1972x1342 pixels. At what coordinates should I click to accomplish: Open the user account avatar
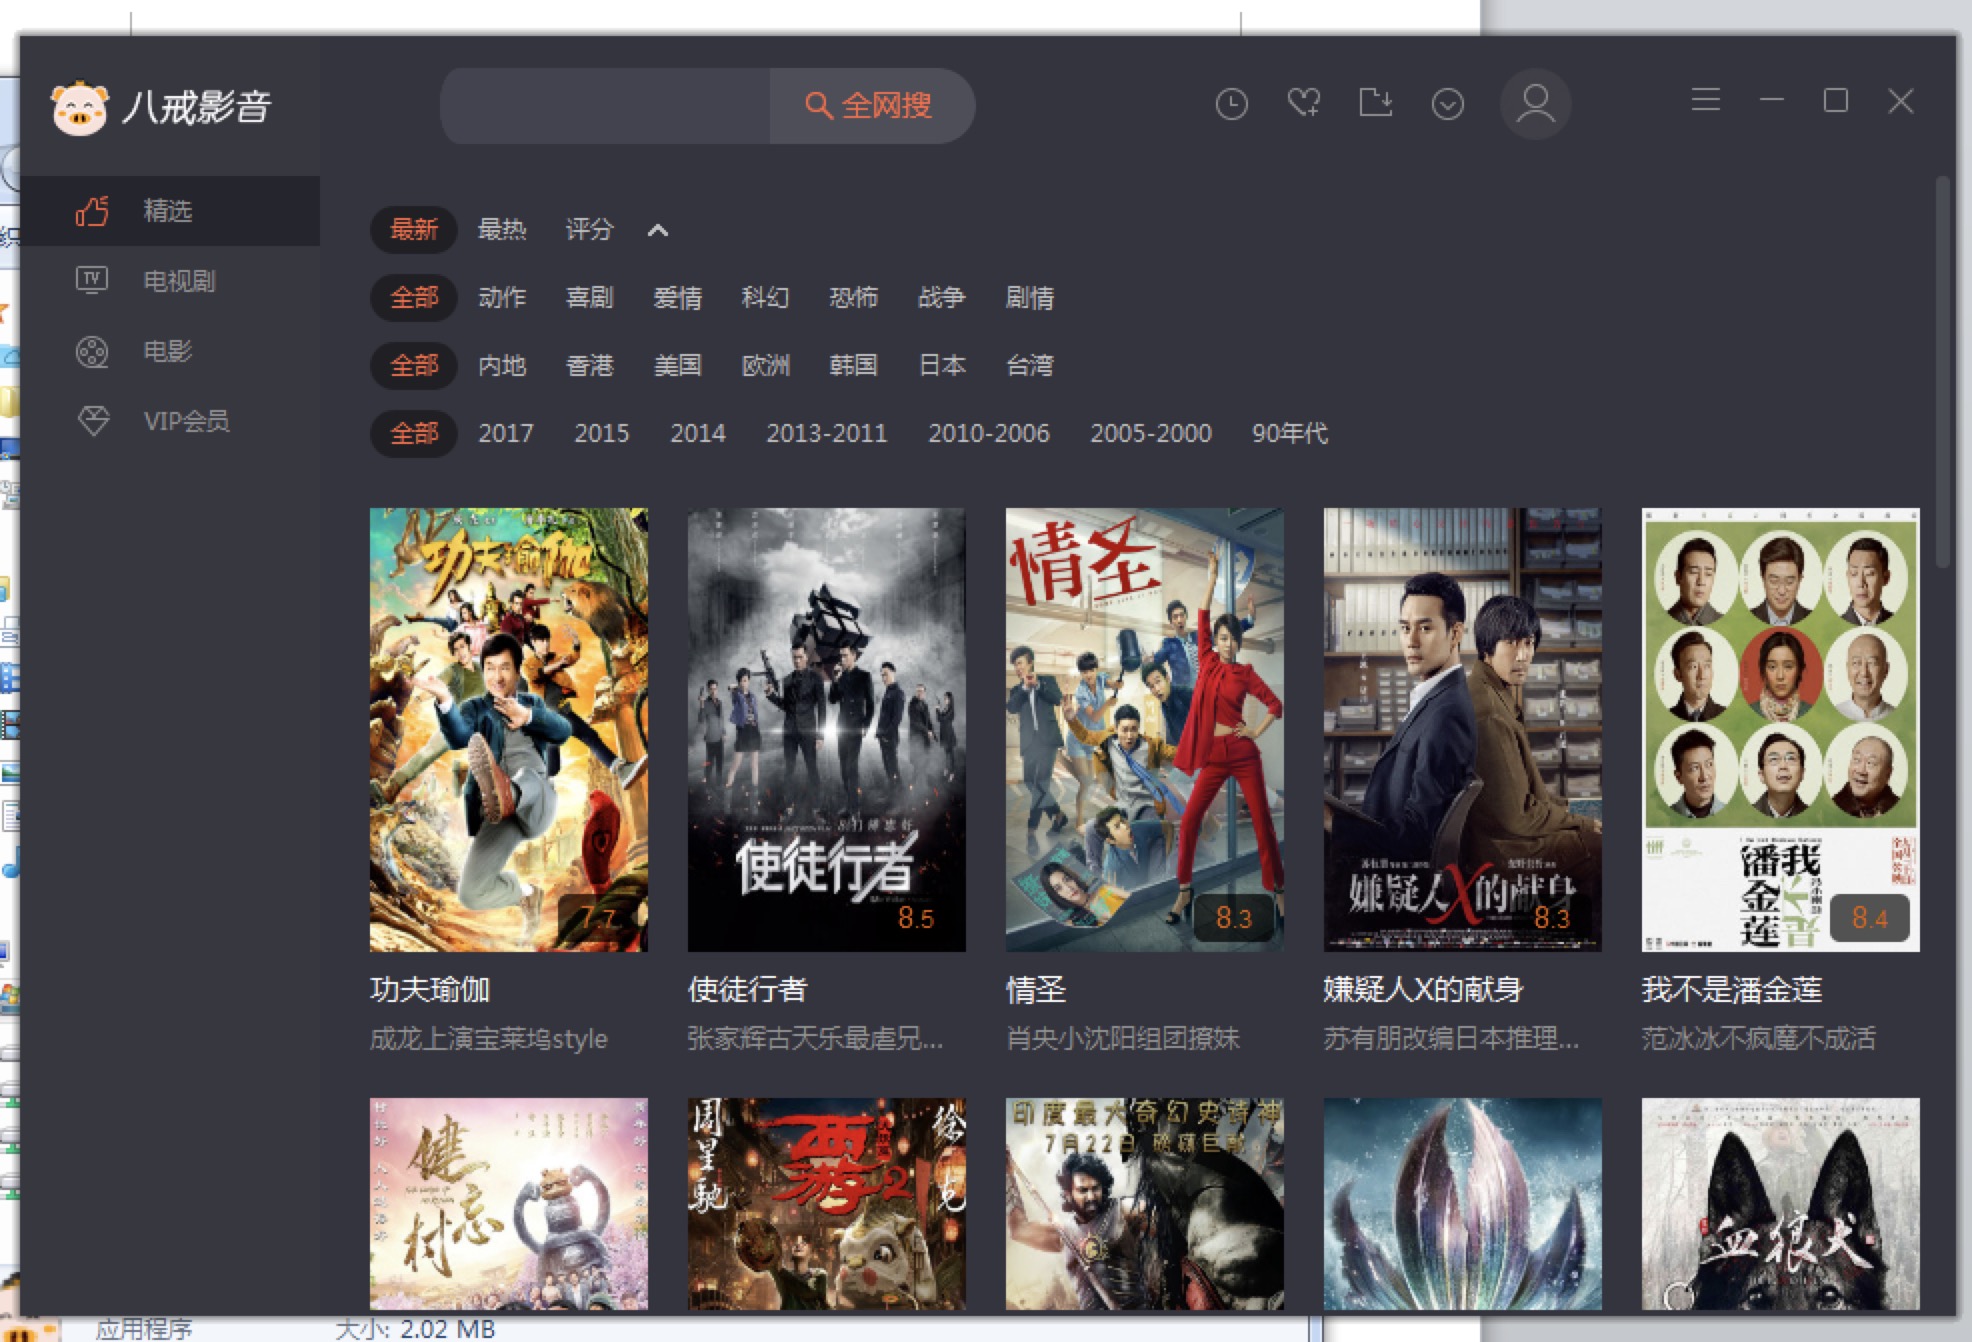pos(1535,104)
